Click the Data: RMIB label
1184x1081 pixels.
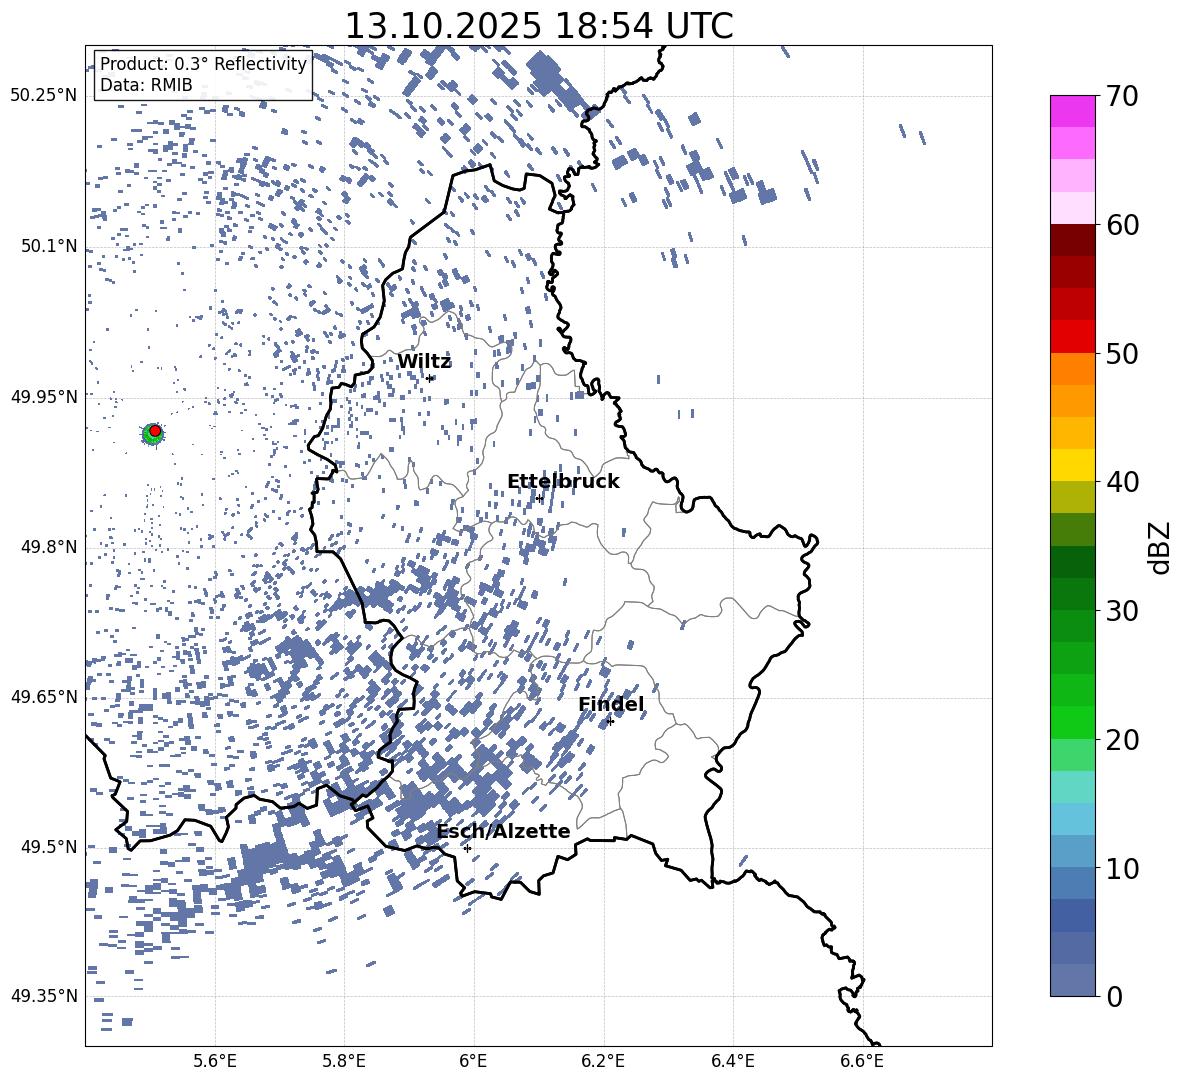146,85
